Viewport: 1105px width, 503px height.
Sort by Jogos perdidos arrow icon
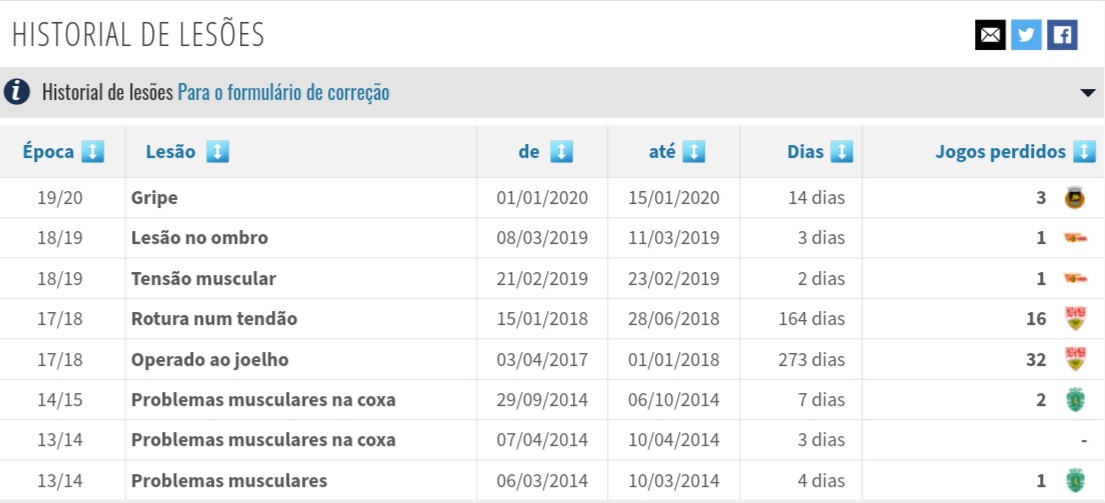tap(1084, 152)
